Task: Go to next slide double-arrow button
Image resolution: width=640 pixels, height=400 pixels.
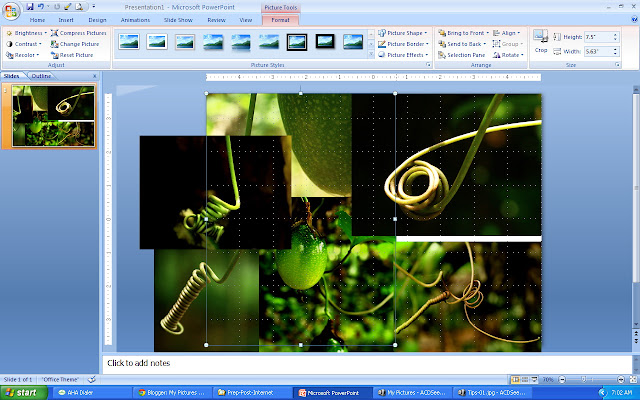Action: click(x=636, y=340)
